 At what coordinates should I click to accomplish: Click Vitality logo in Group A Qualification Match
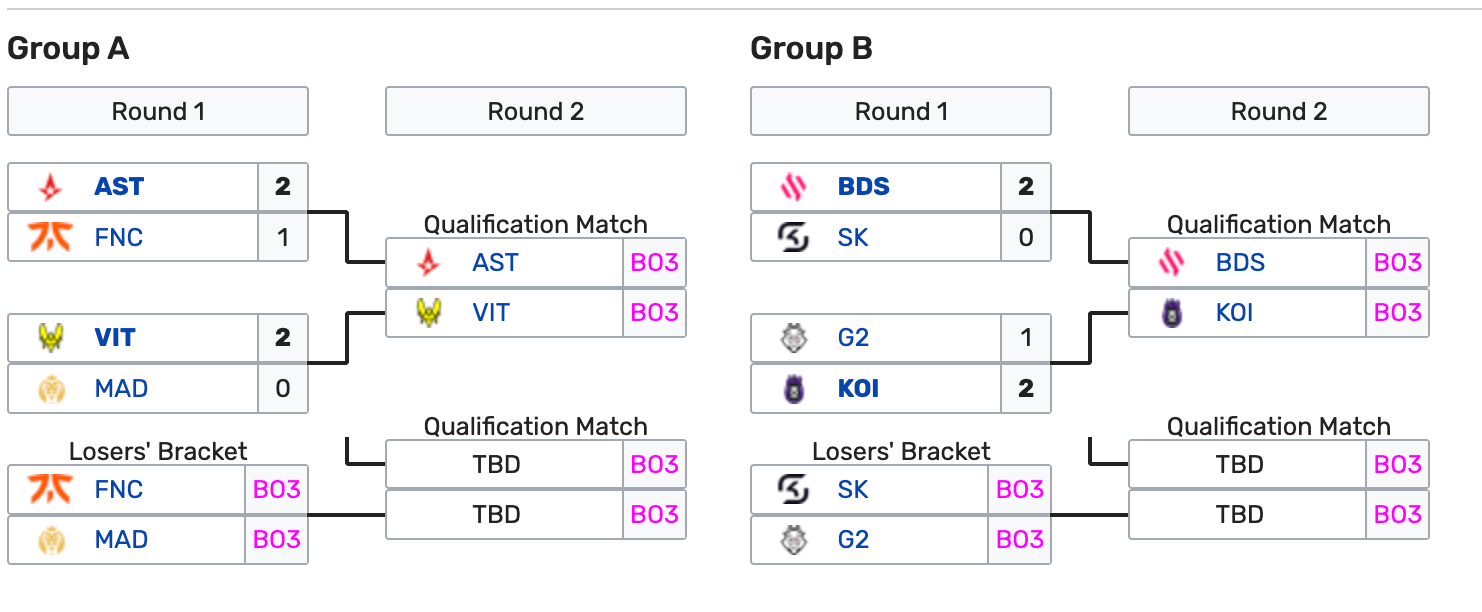428,313
